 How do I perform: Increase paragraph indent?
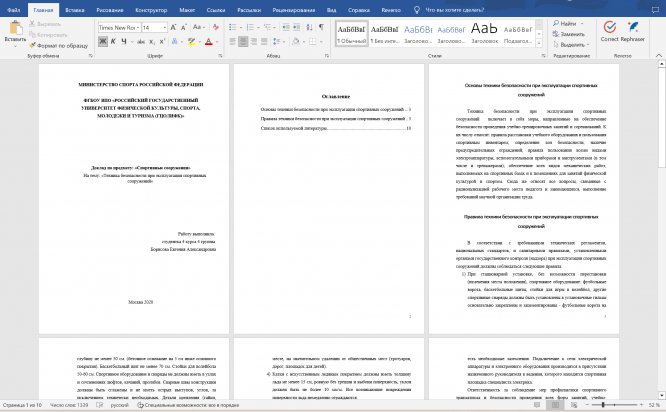(x=296, y=28)
